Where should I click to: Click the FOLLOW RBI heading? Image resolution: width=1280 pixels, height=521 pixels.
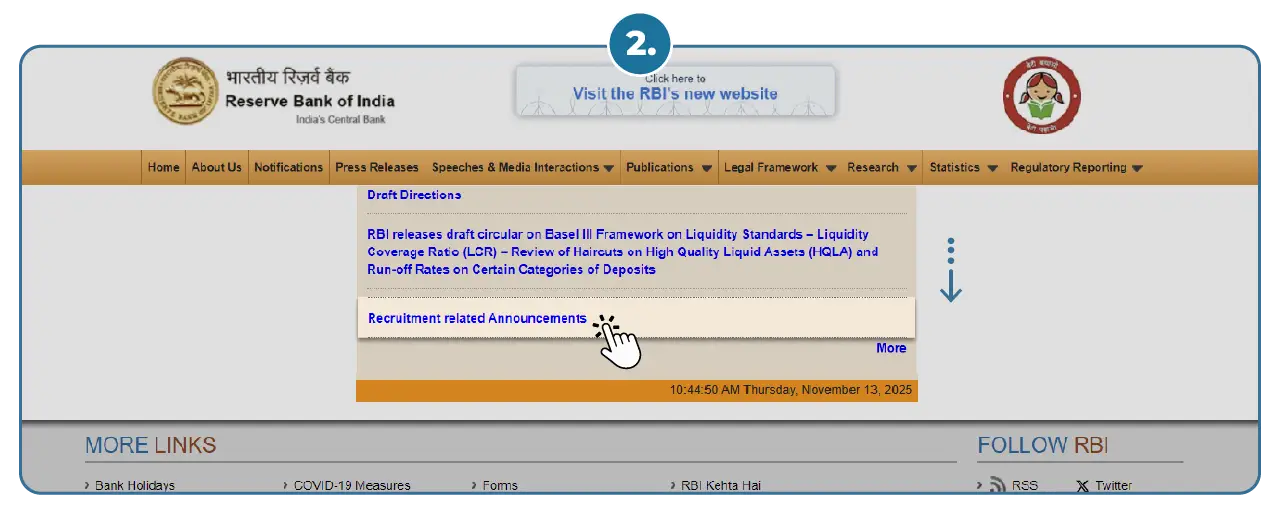pyautogui.click(x=1043, y=446)
